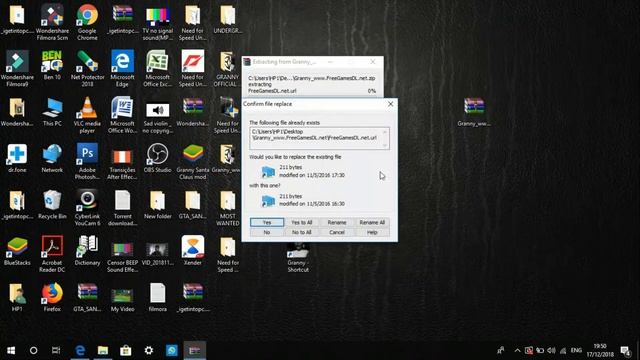Select GRANNY OFFICIAL archive icon

227,68
